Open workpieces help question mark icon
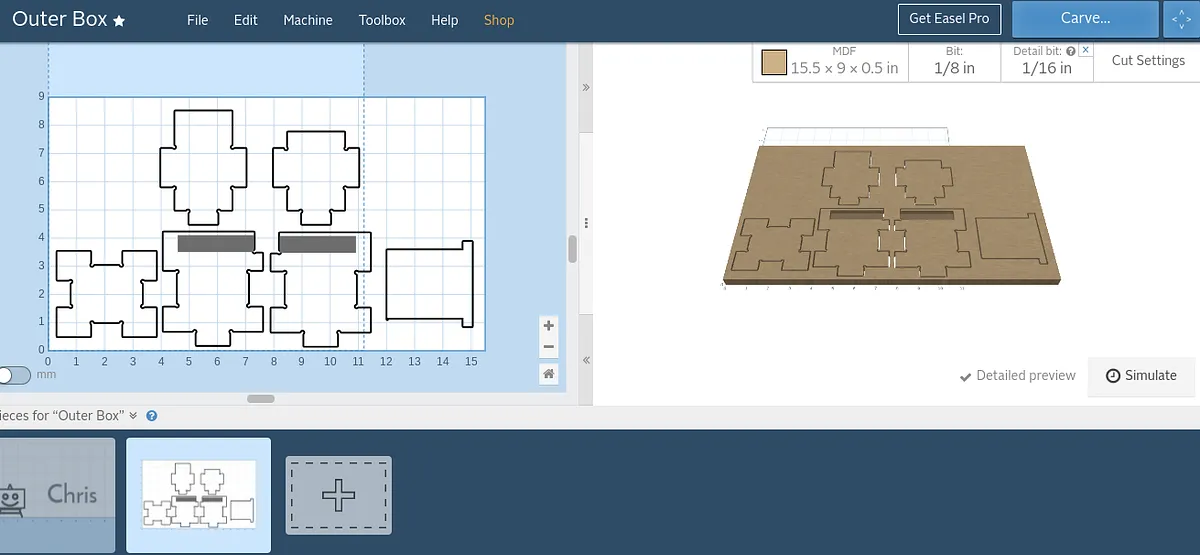Viewport: 1200px width, 555px height. click(x=151, y=416)
